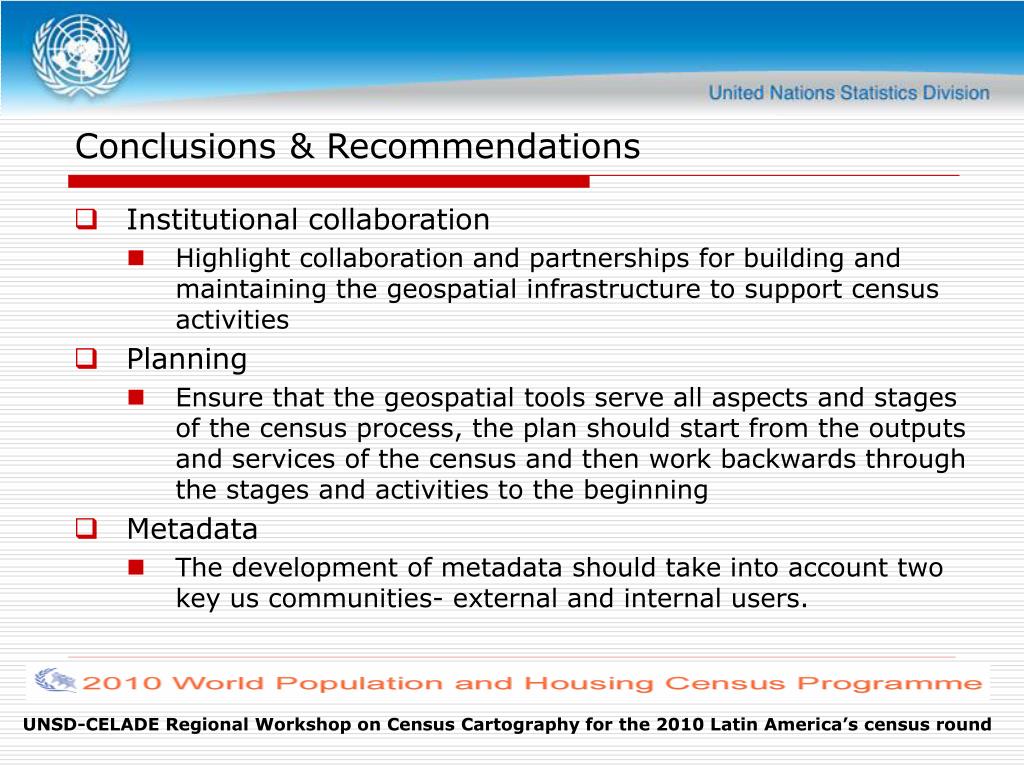Screen dimensions: 1024x768
Task: Click the 'Metadata' heading
Action: [192, 529]
